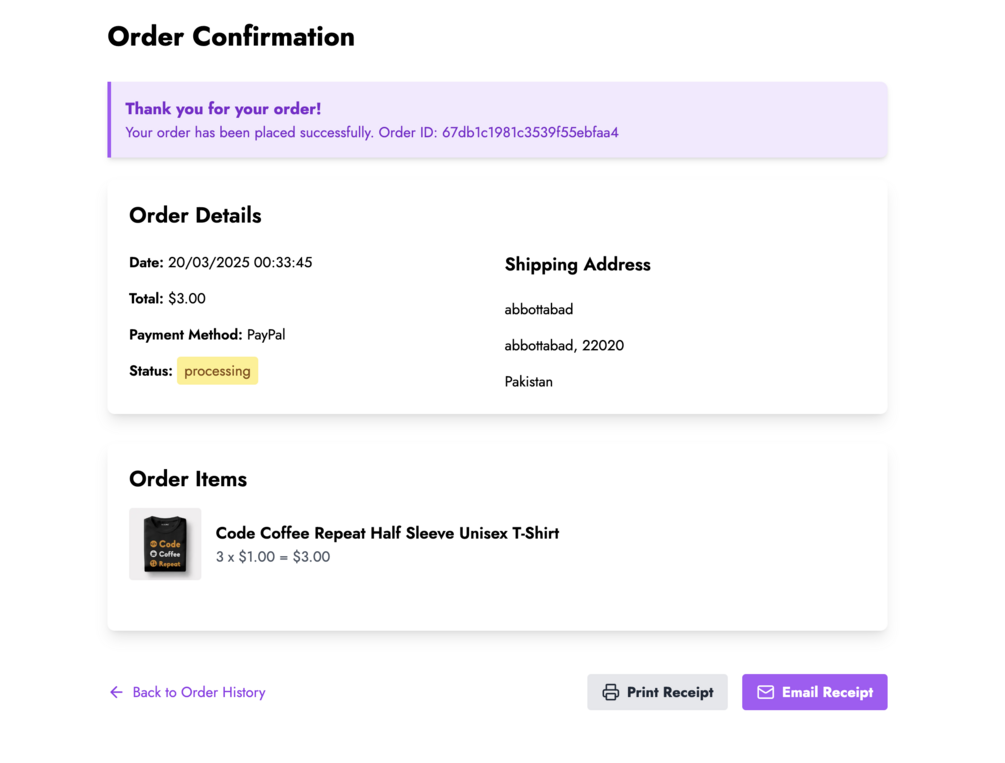Click the Shipping Address heading
Screen dimensions: 1005x763
pyautogui.click(x=577, y=265)
